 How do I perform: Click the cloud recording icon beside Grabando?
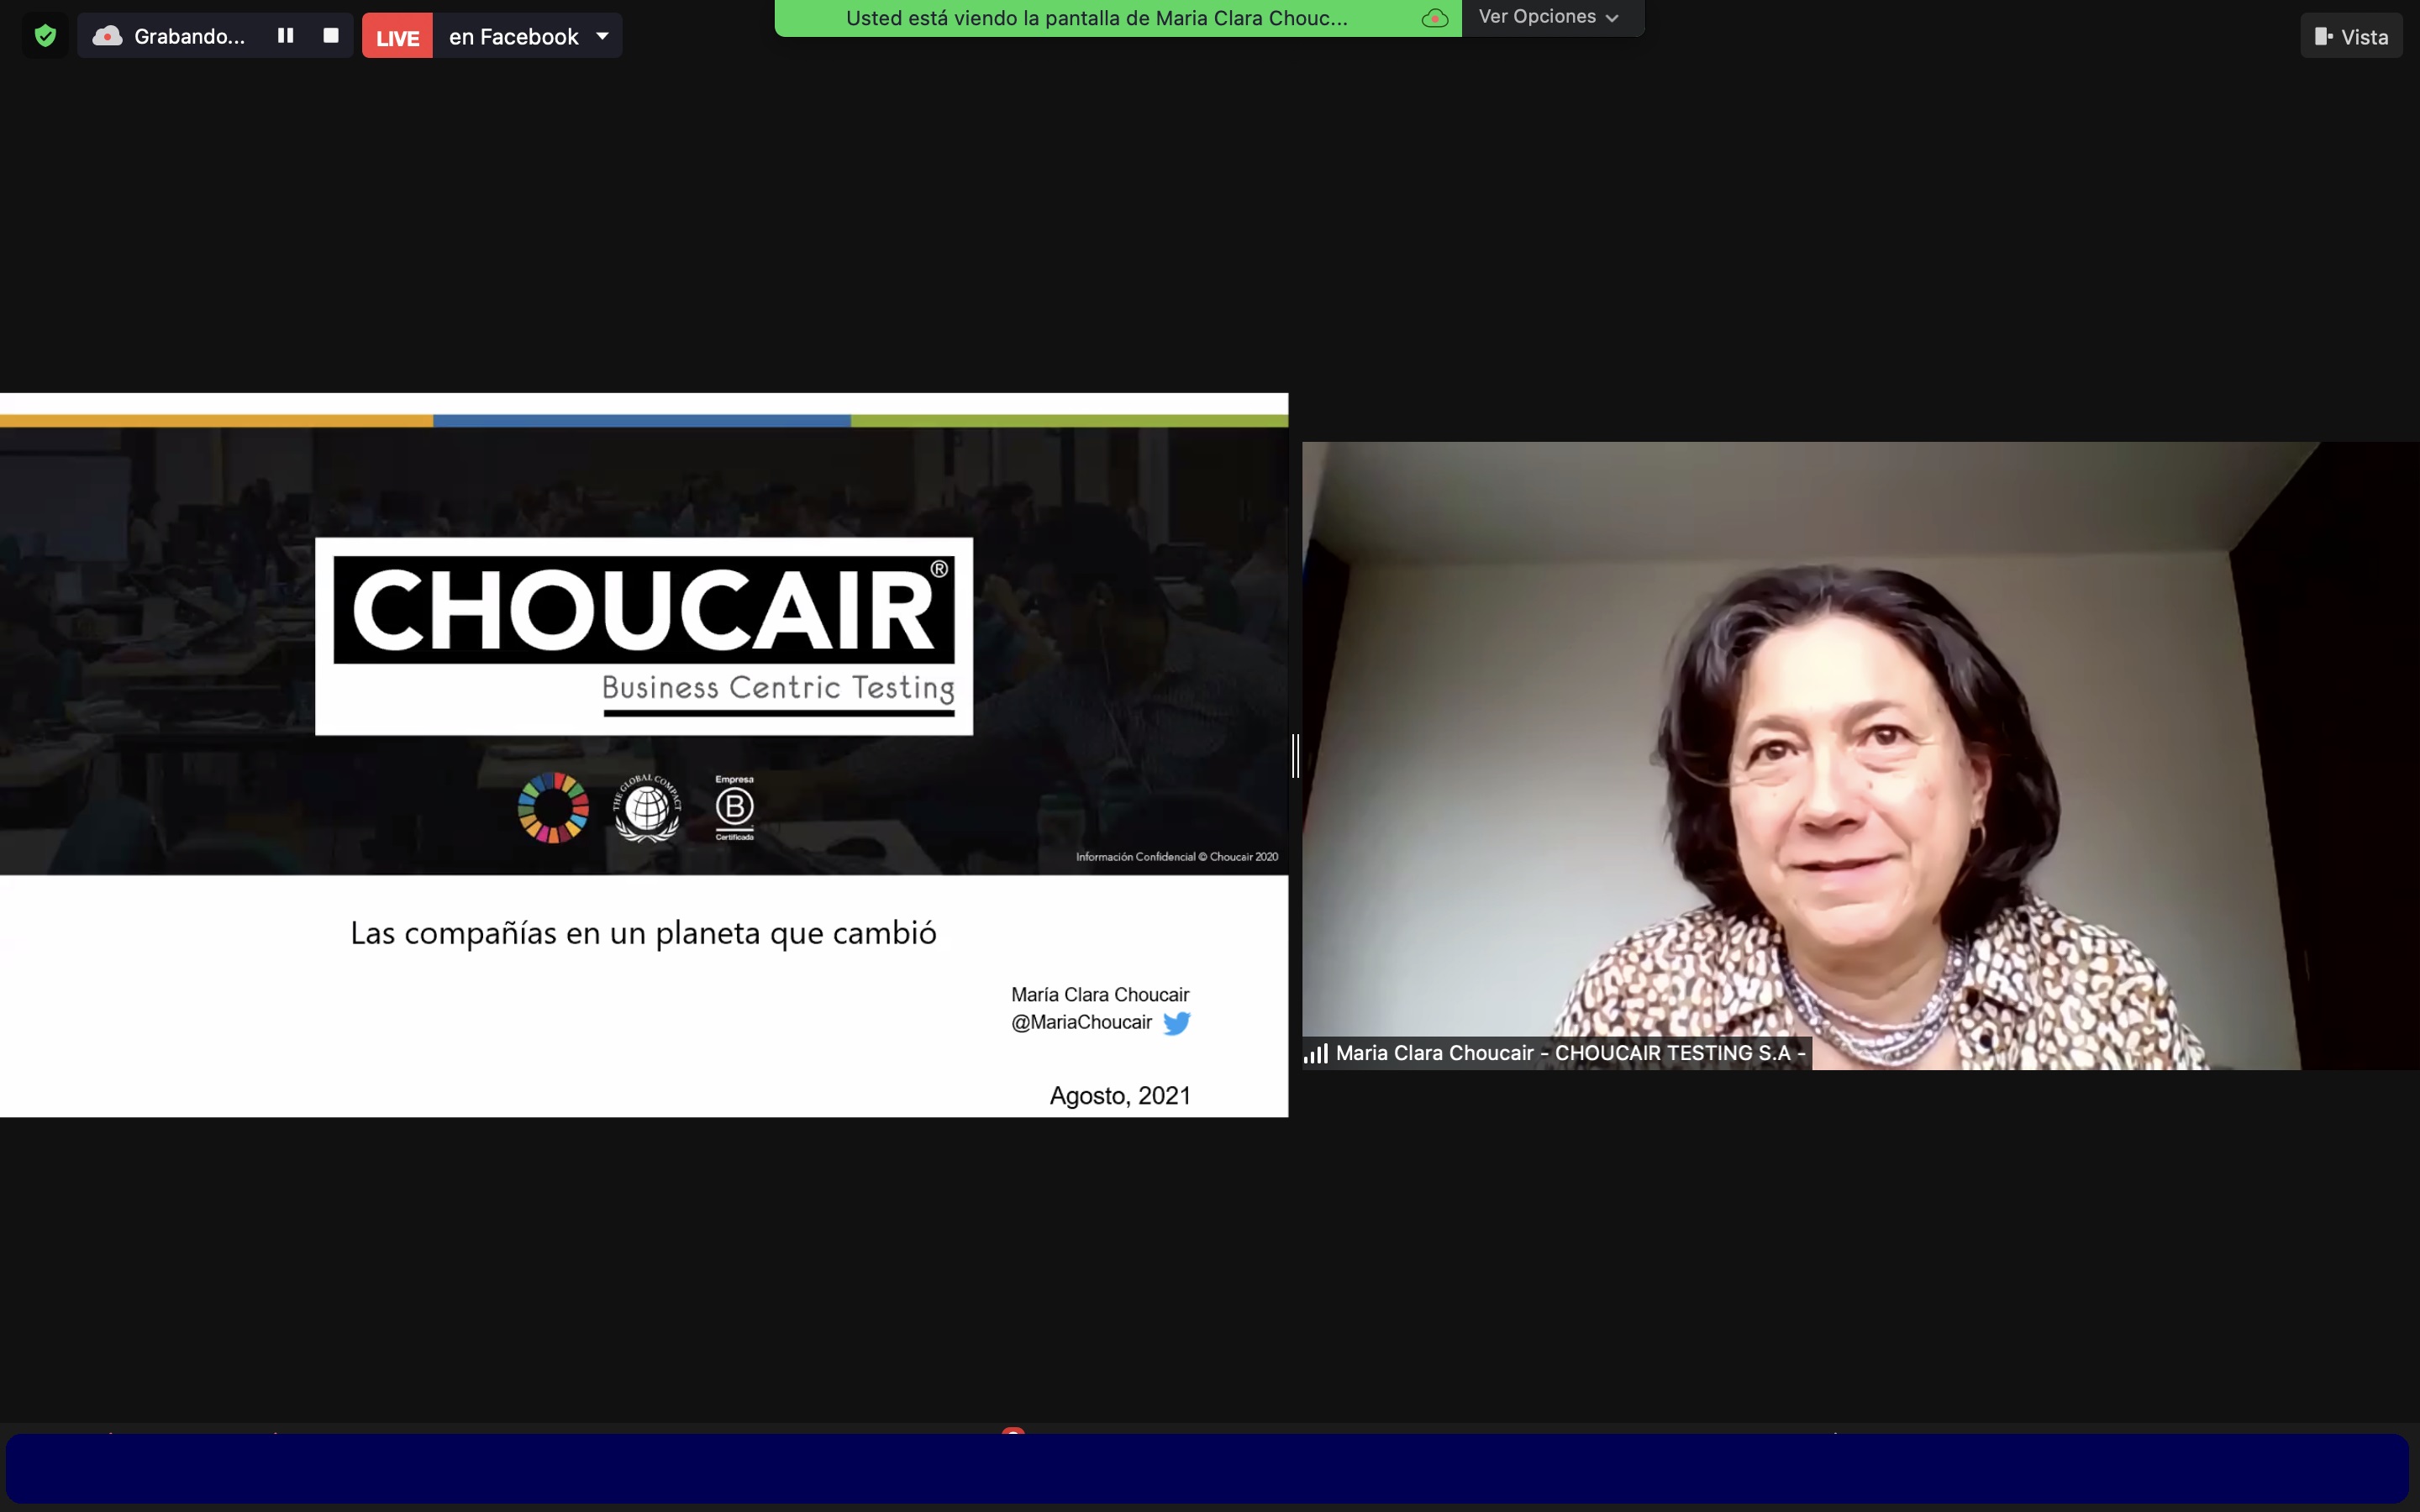pyautogui.click(x=107, y=36)
